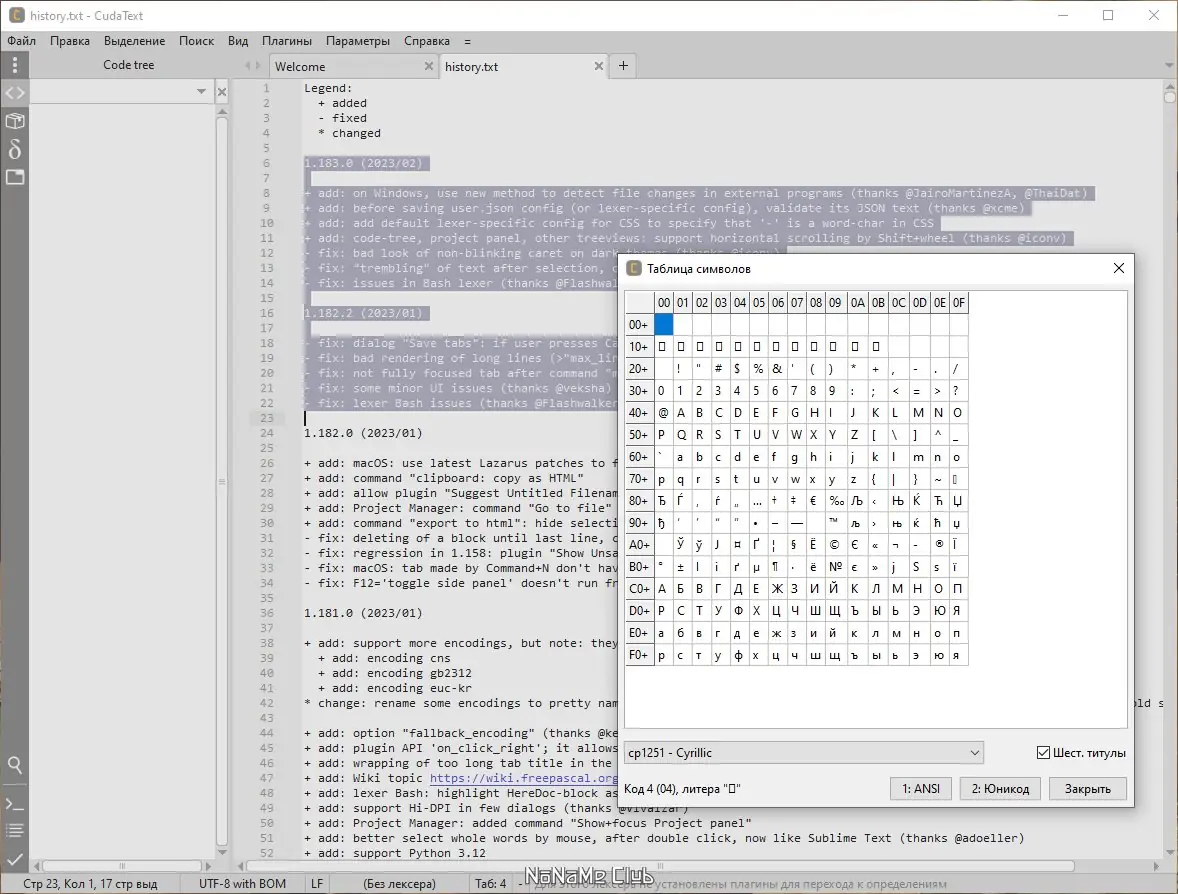Open the Validate checkmark panel icon
The height and width of the screenshot is (894, 1178).
14,858
